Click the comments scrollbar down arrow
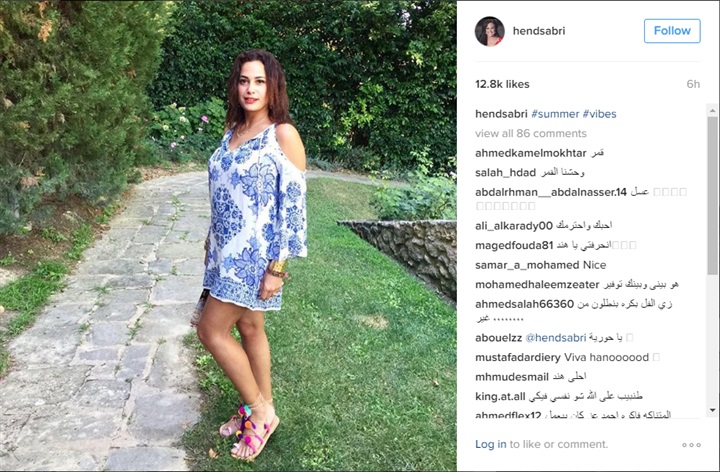The height and width of the screenshot is (472, 720). coord(712,410)
